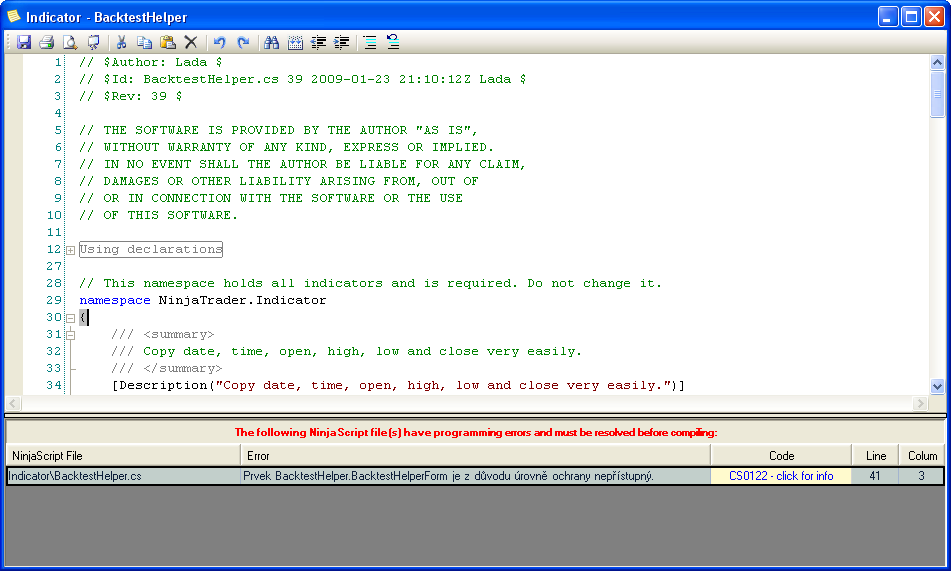Copy the selected code
Image resolution: width=951 pixels, height=571 pixels.
click(144, 42)
